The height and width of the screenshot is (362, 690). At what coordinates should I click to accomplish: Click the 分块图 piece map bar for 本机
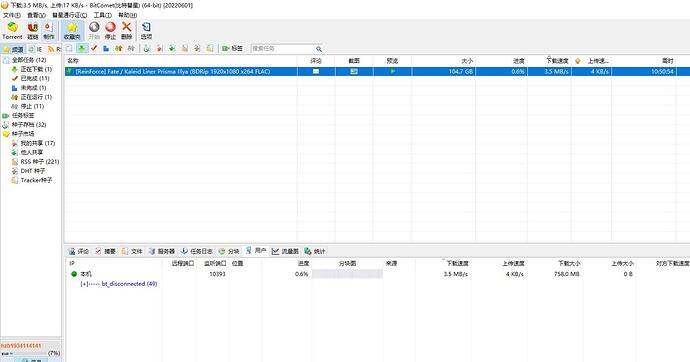[347, 274]
